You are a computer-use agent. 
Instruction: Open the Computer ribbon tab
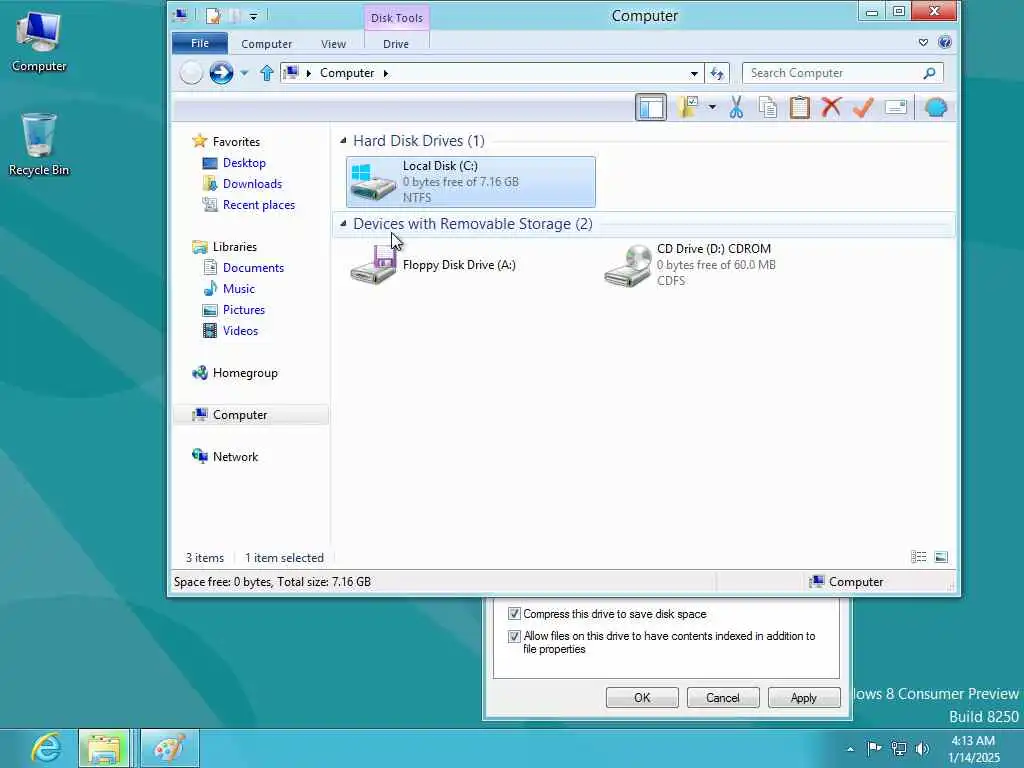pyautogui.click(x=266, y=44)
